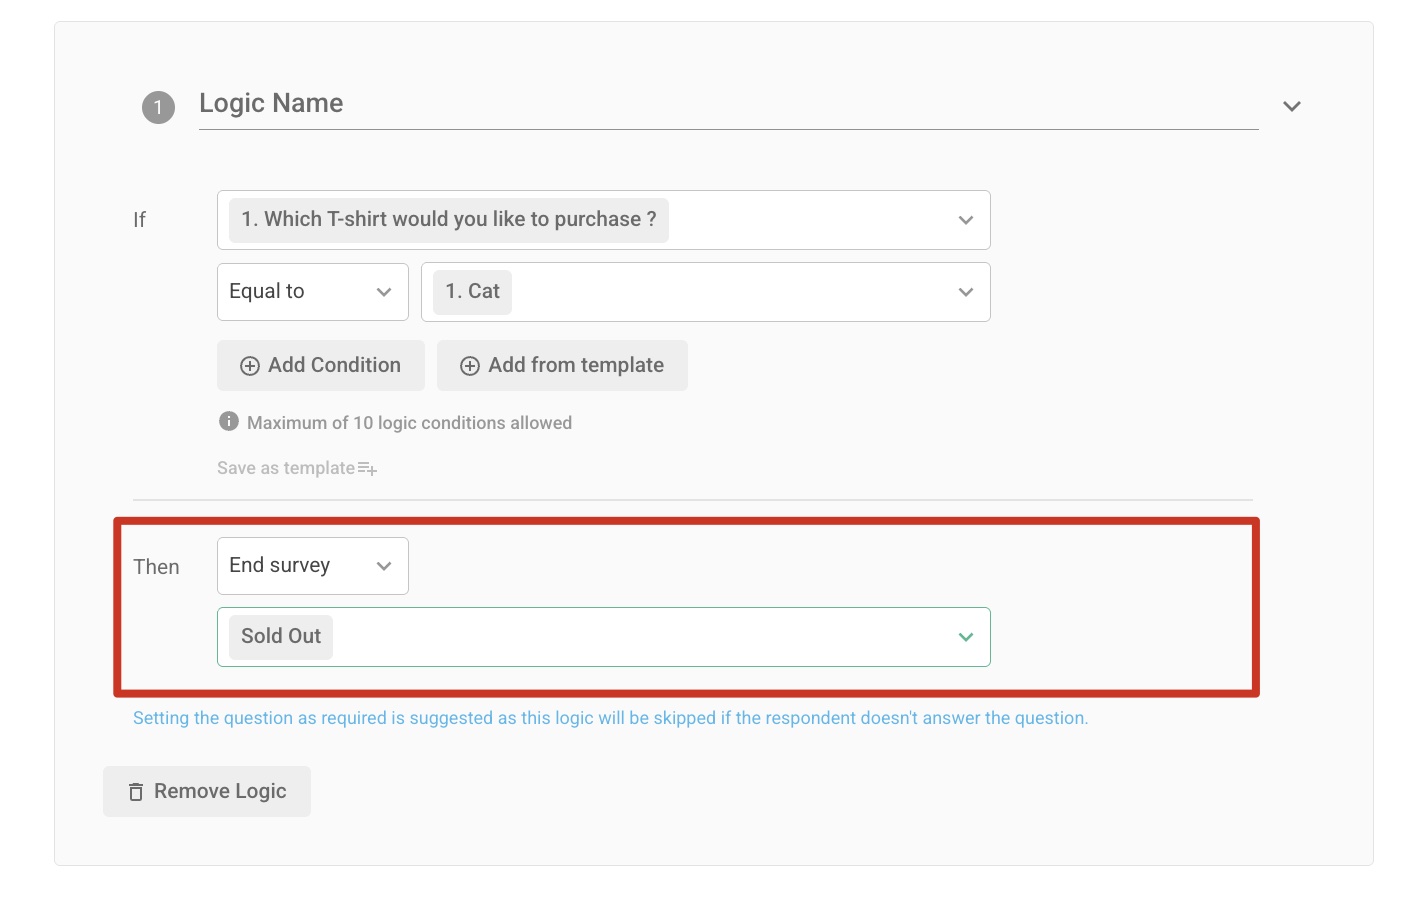
Task: Click the Logic Name input field
Action: click(700, 104)
